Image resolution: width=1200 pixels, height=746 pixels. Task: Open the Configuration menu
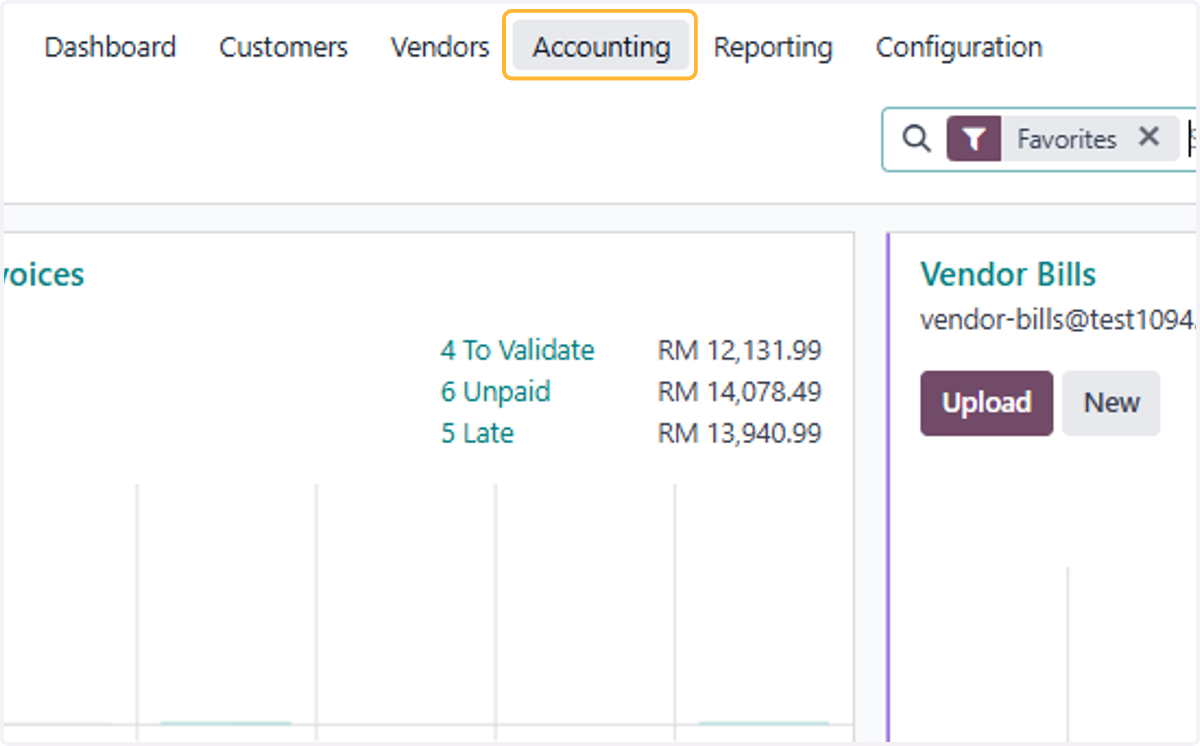tap(959, 47)
